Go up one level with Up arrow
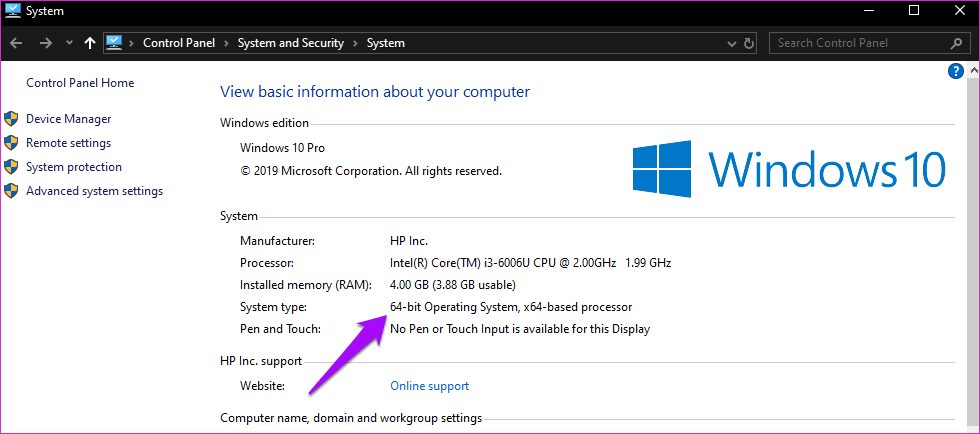Image resolution: width=980 pixels, height=434 pixels. click(89, 43)
